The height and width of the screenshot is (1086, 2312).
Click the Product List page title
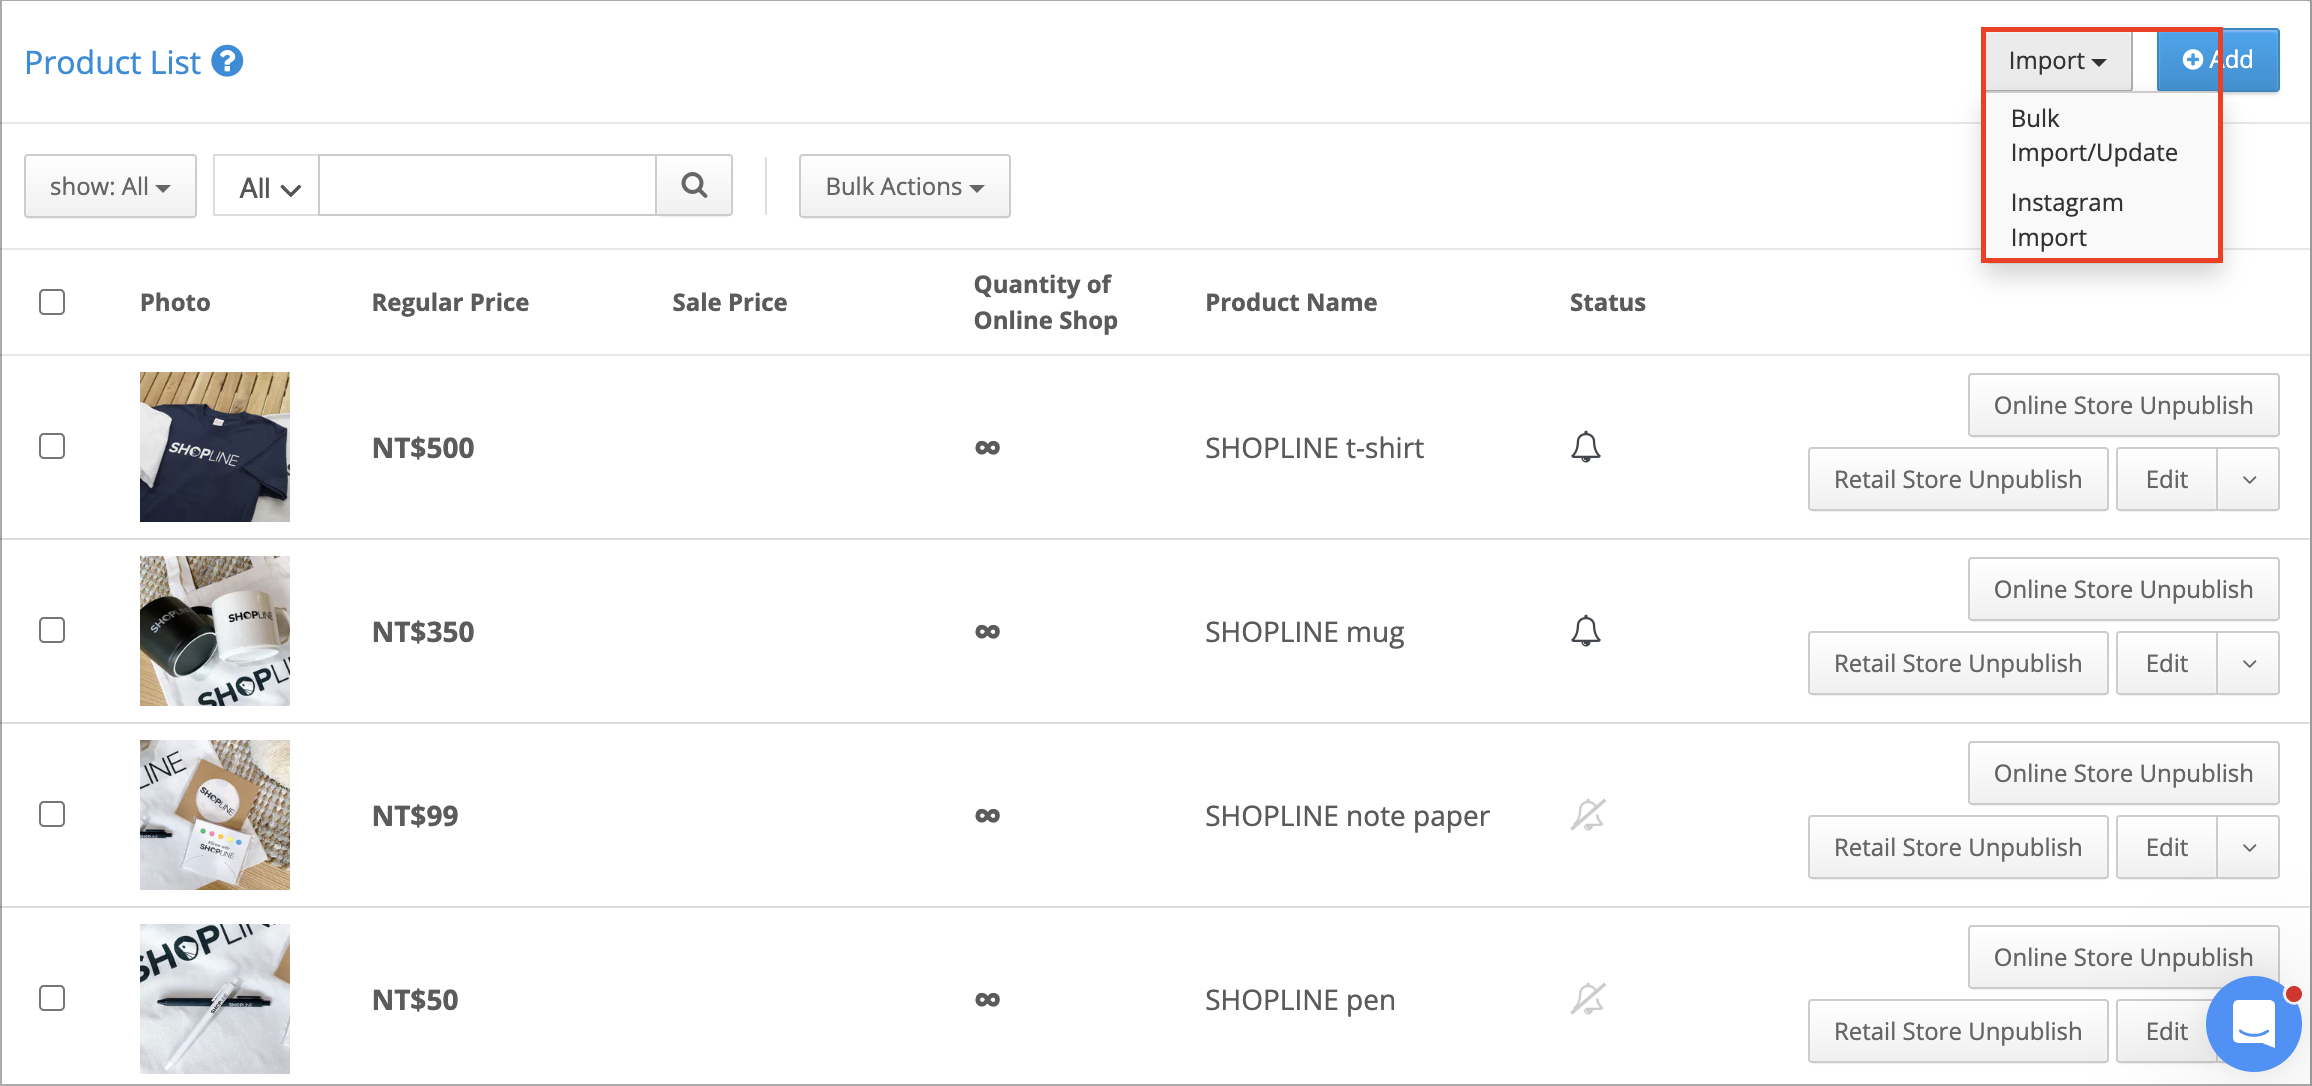(113, 62)
